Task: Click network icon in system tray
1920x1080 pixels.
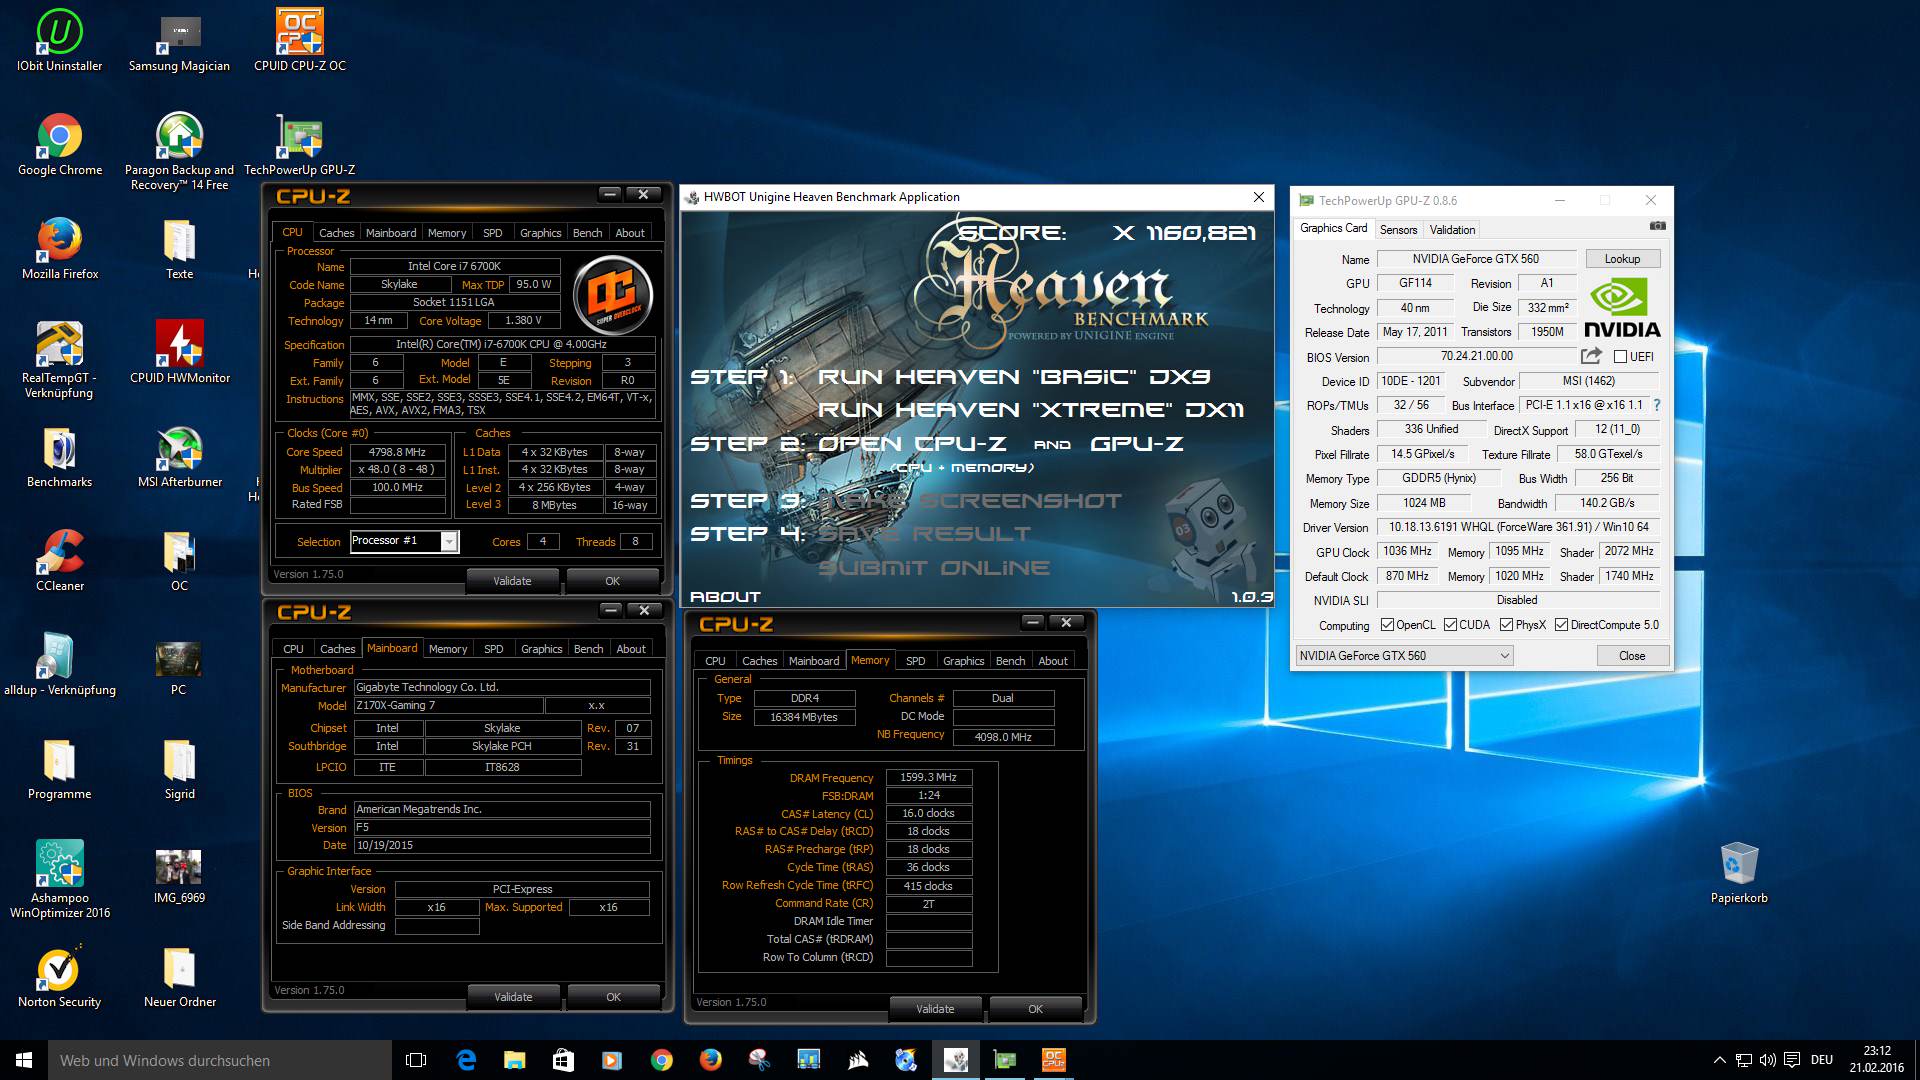Action: tap(1743, 1060)
